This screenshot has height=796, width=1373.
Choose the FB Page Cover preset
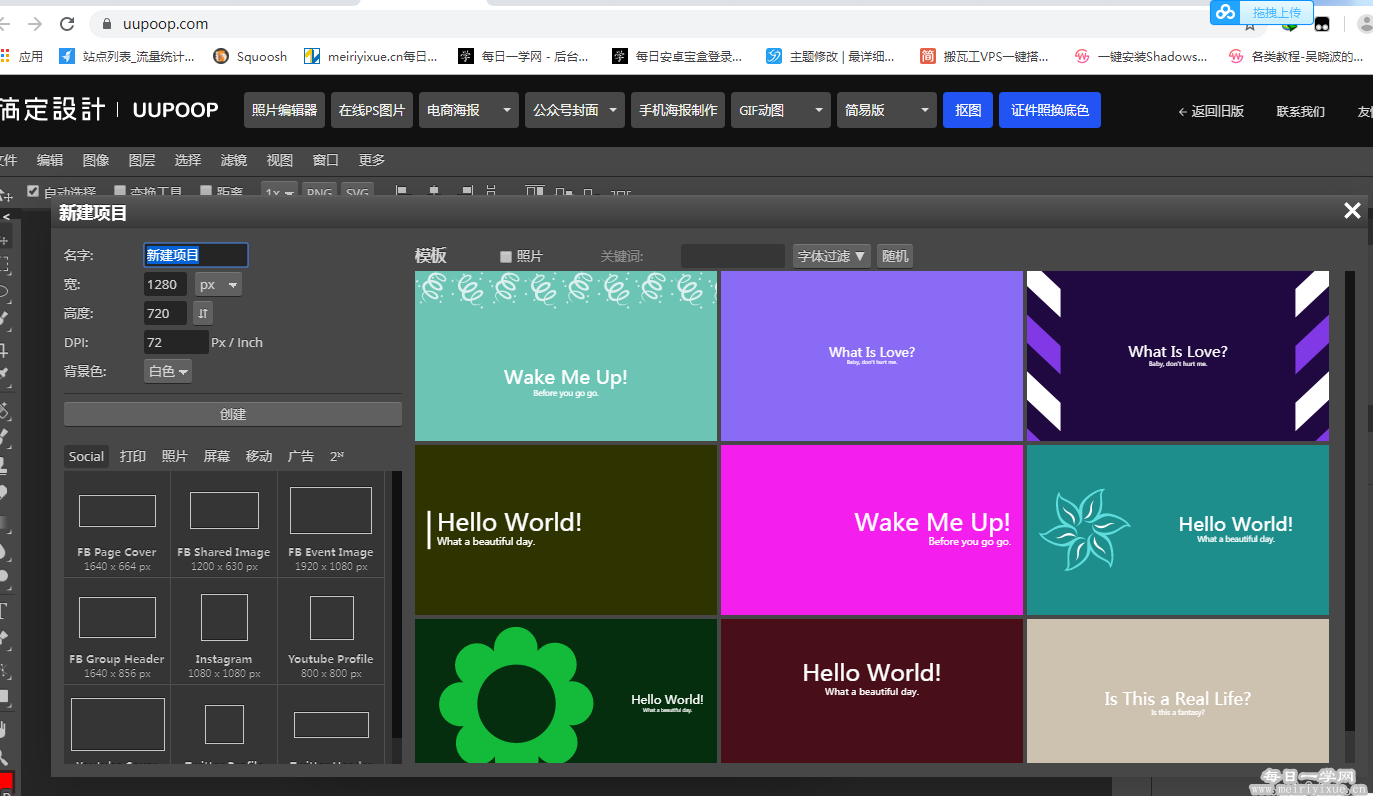(117, 524)
